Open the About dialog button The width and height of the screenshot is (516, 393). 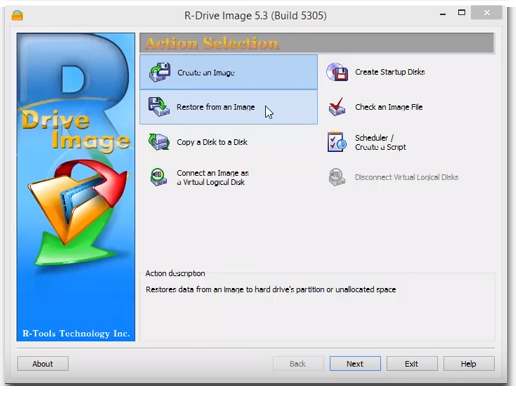[x=43, y=364]
